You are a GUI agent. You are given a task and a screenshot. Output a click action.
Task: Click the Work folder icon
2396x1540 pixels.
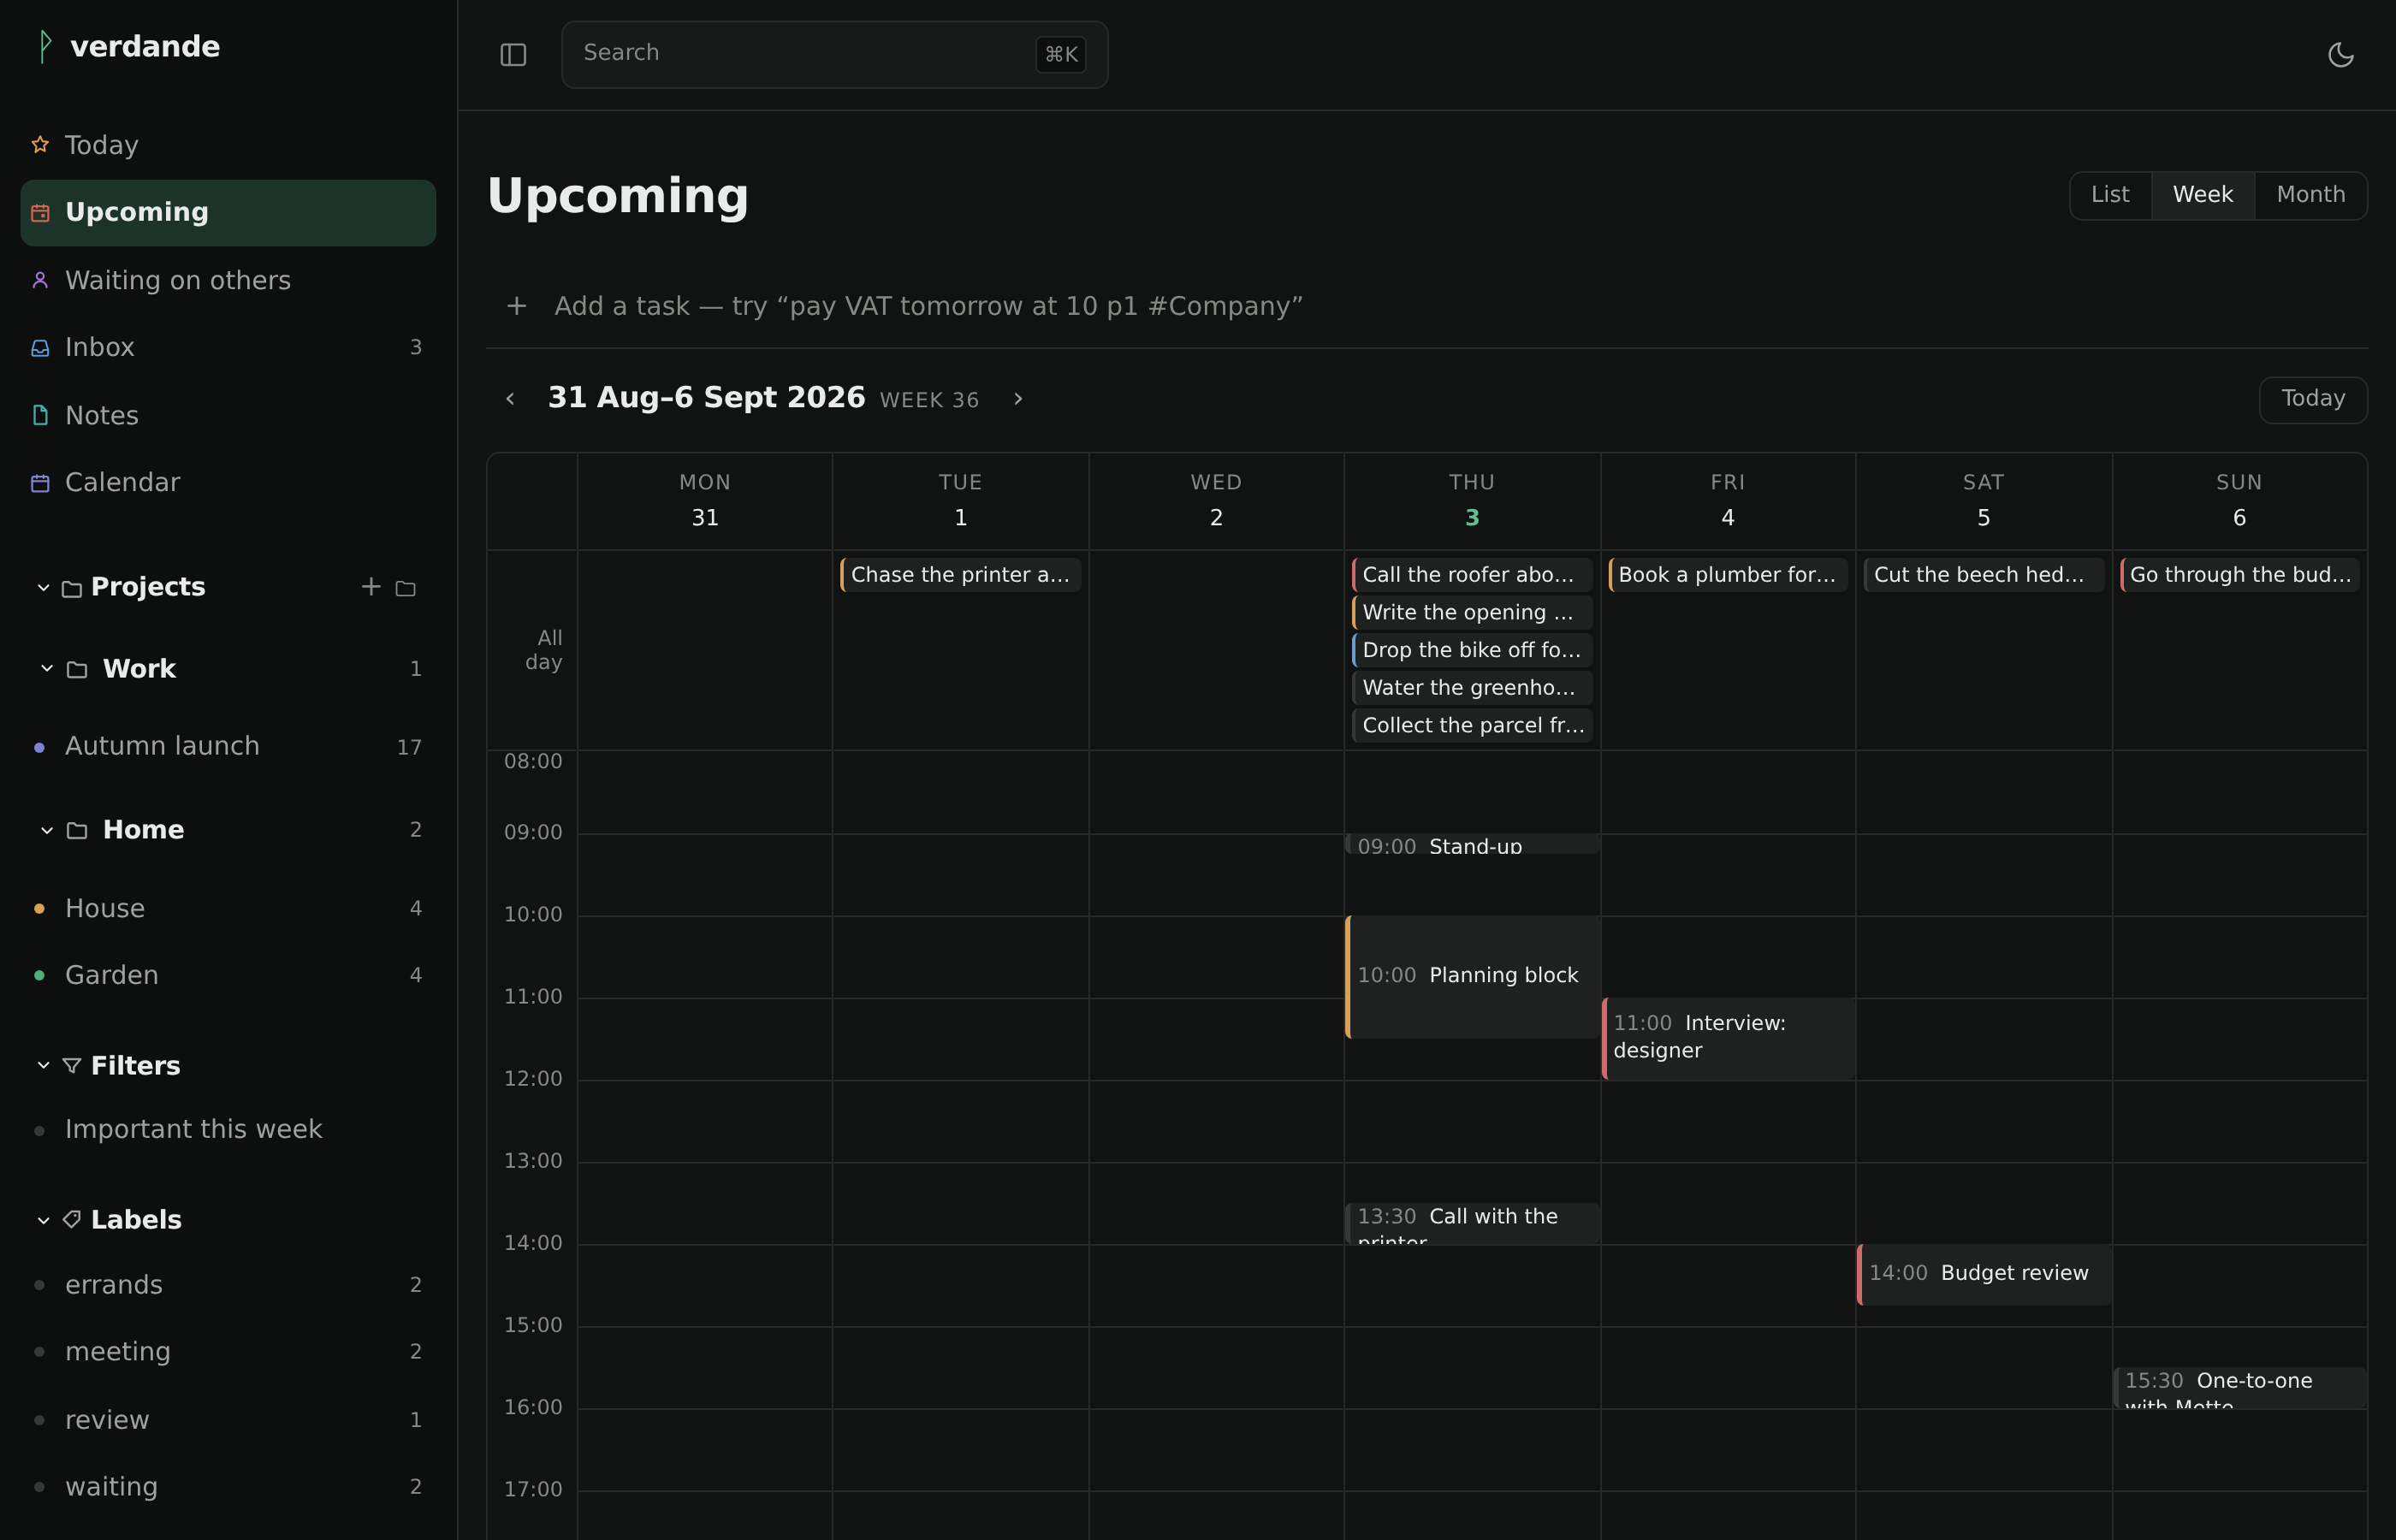[77, 669]
